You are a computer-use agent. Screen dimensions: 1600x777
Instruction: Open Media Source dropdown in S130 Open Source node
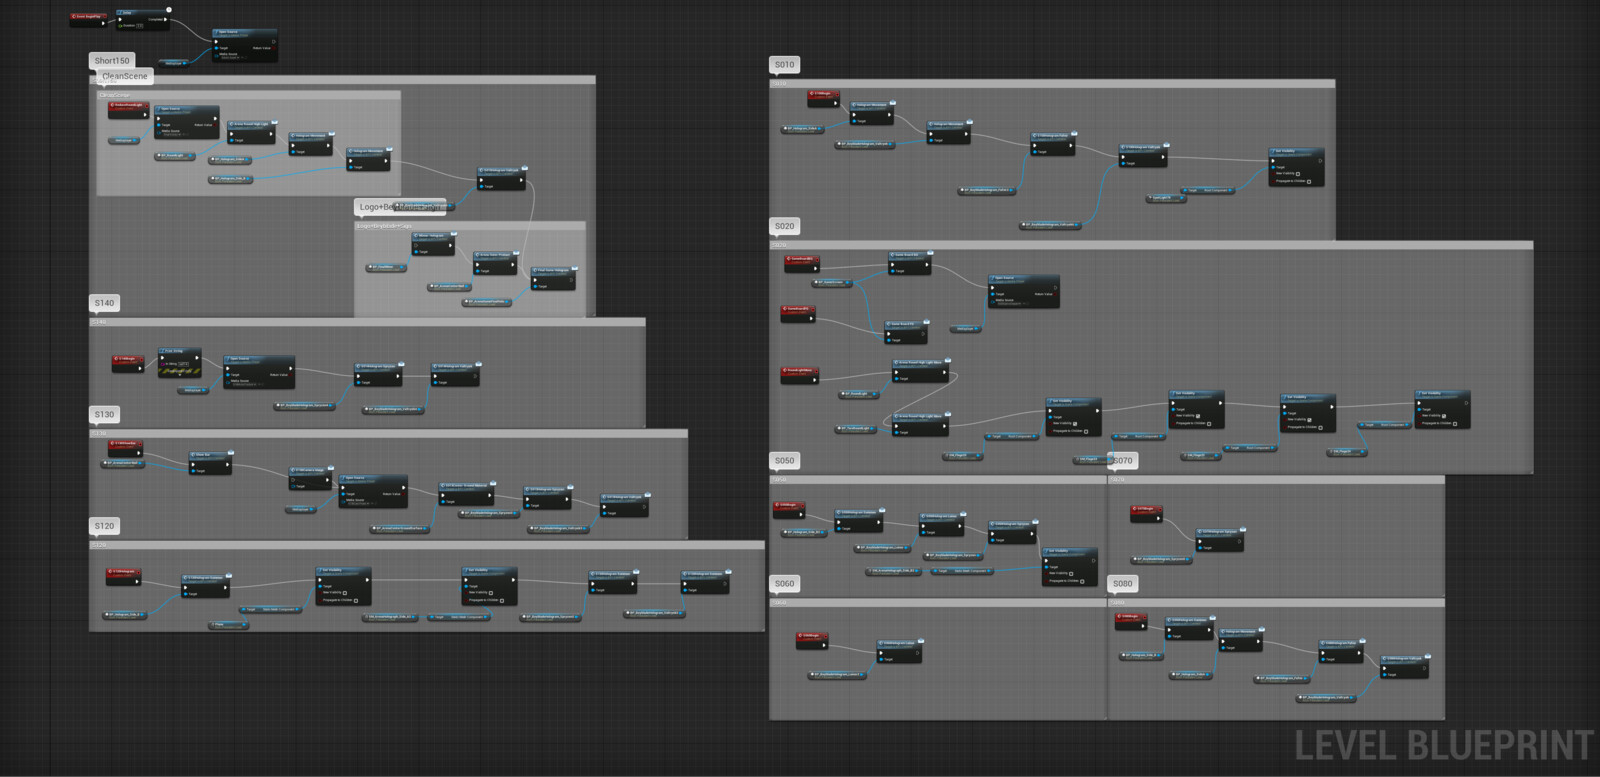[x=358, y=503]
